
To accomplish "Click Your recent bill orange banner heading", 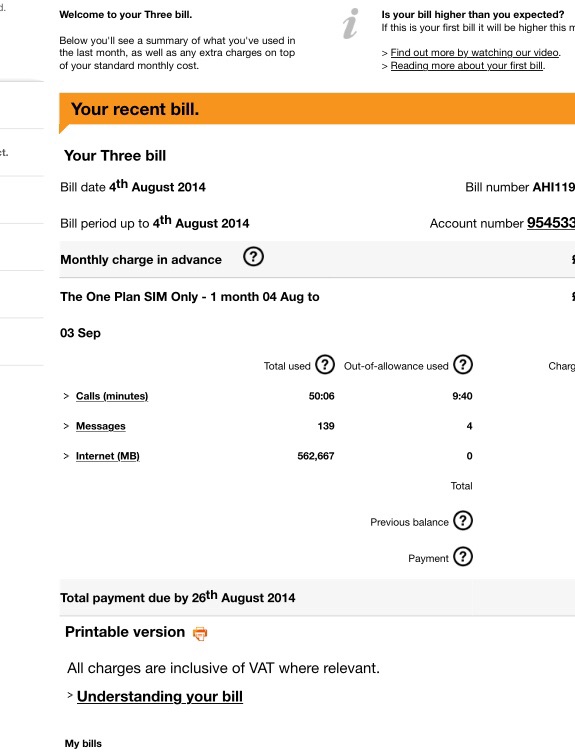I will 135,109.
